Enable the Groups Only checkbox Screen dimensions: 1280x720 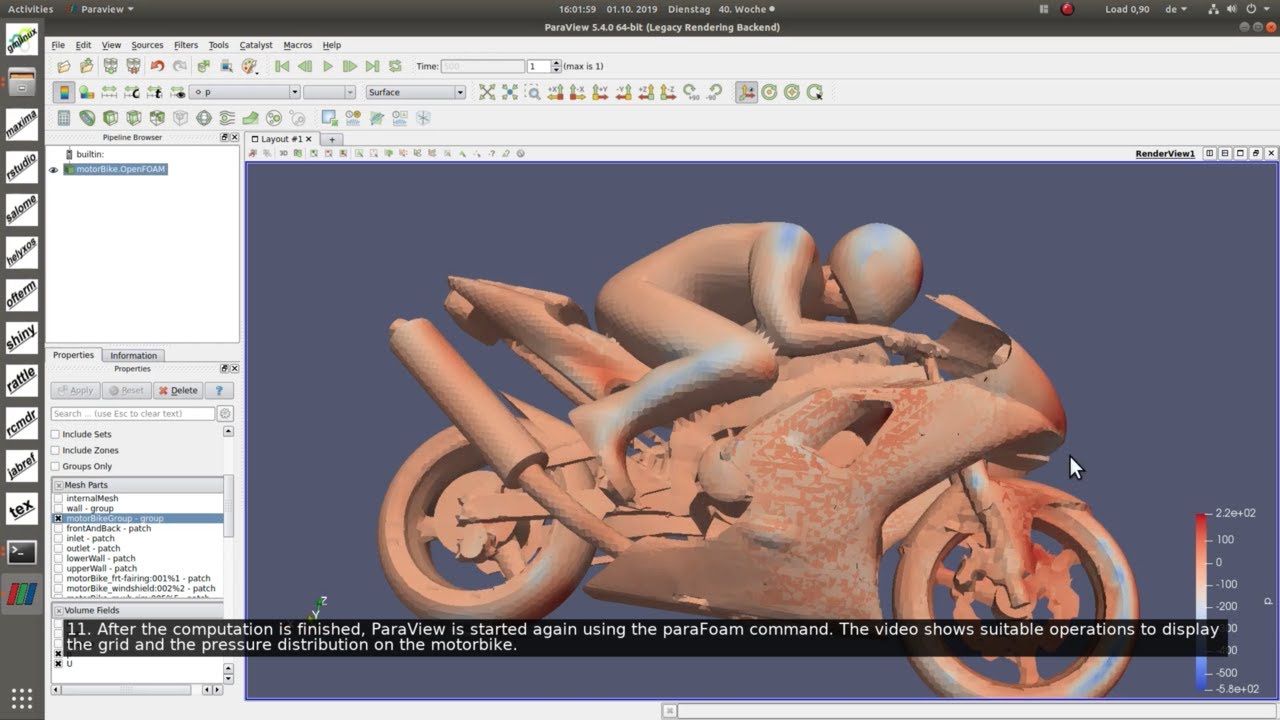pos(55,467)
